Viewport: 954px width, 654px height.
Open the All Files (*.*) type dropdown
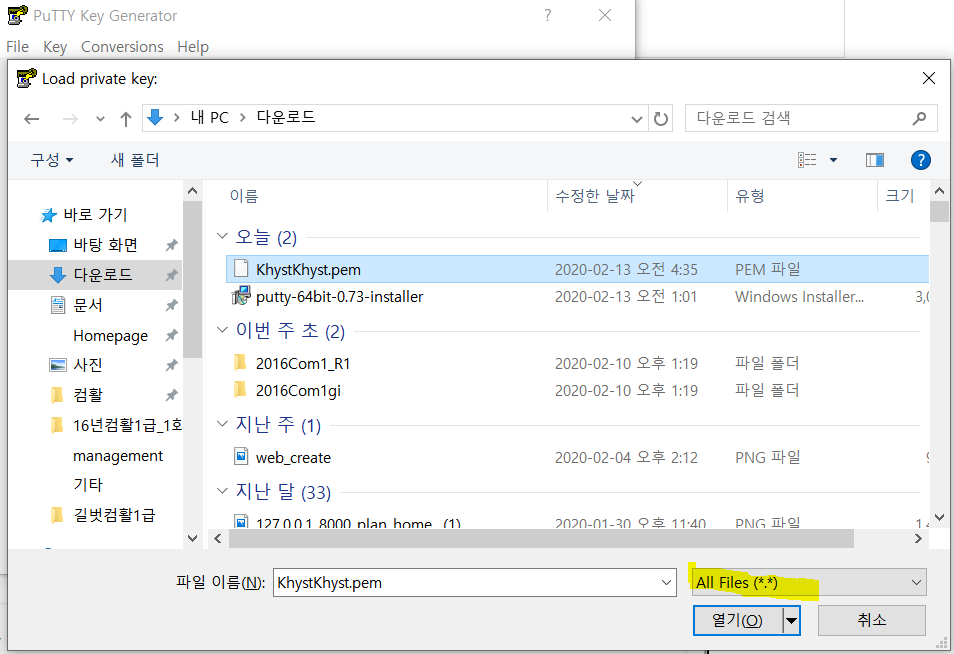(810, 582)
